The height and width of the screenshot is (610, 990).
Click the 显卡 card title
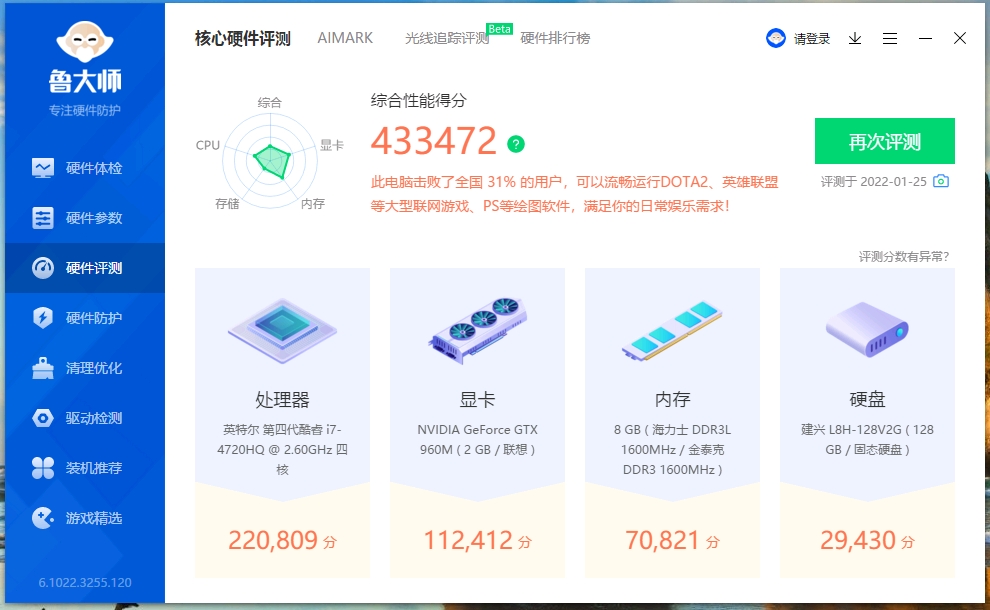coord(477,400)
